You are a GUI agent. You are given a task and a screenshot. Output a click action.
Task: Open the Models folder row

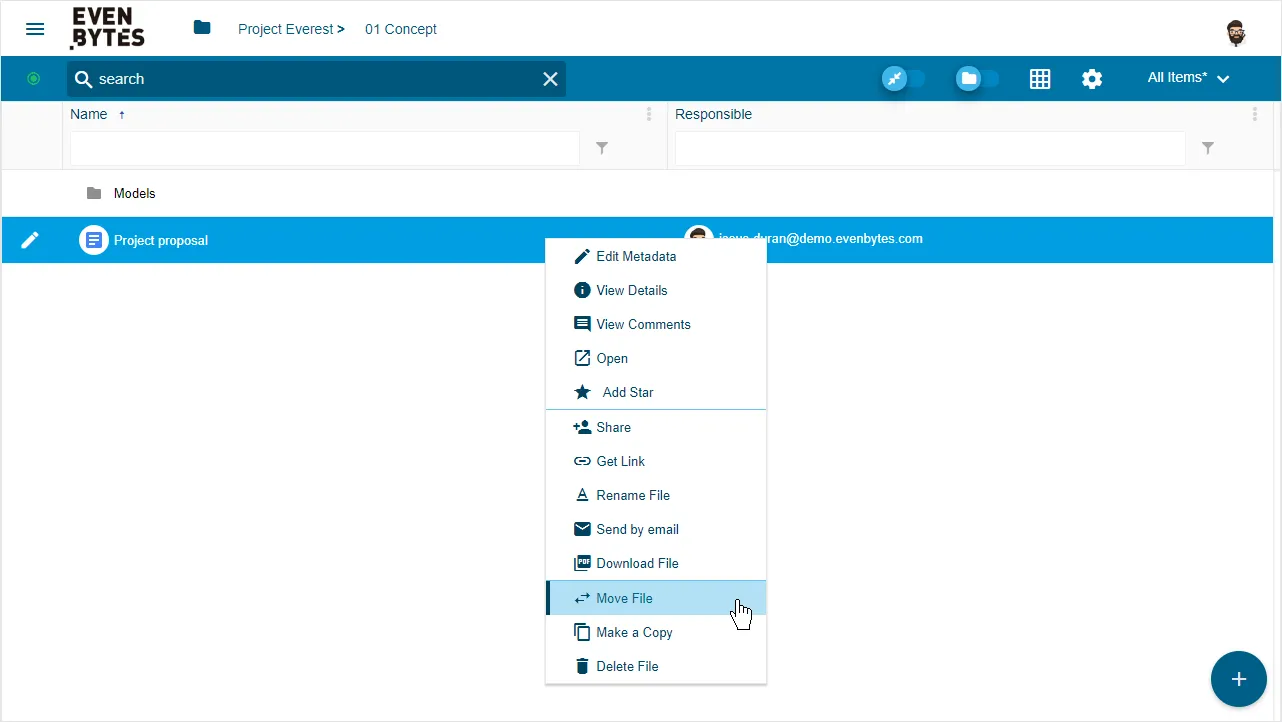click(x=638, y=193)
